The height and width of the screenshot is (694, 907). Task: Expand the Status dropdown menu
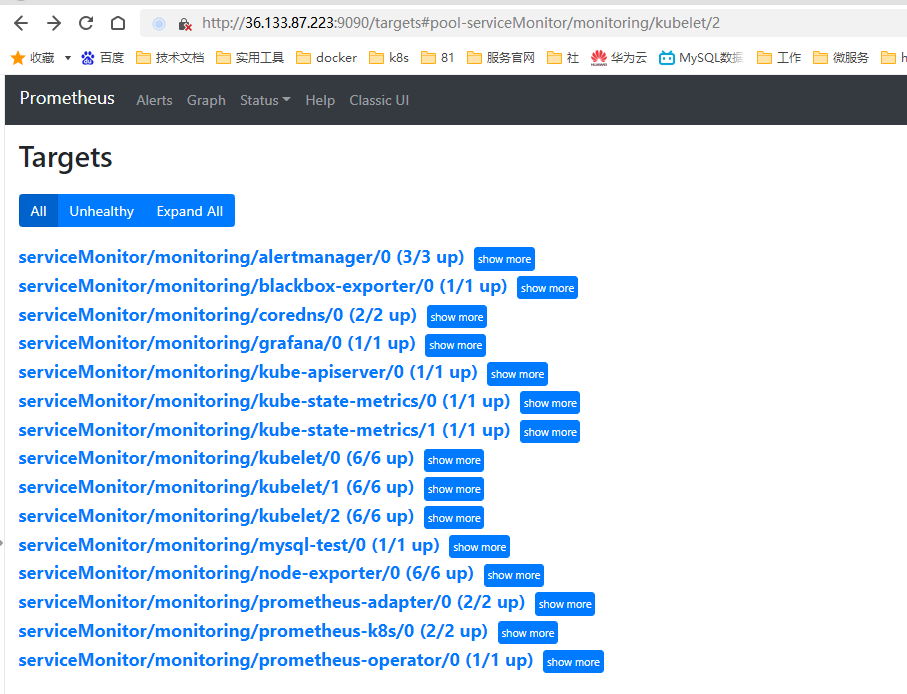tap(265, 100)
